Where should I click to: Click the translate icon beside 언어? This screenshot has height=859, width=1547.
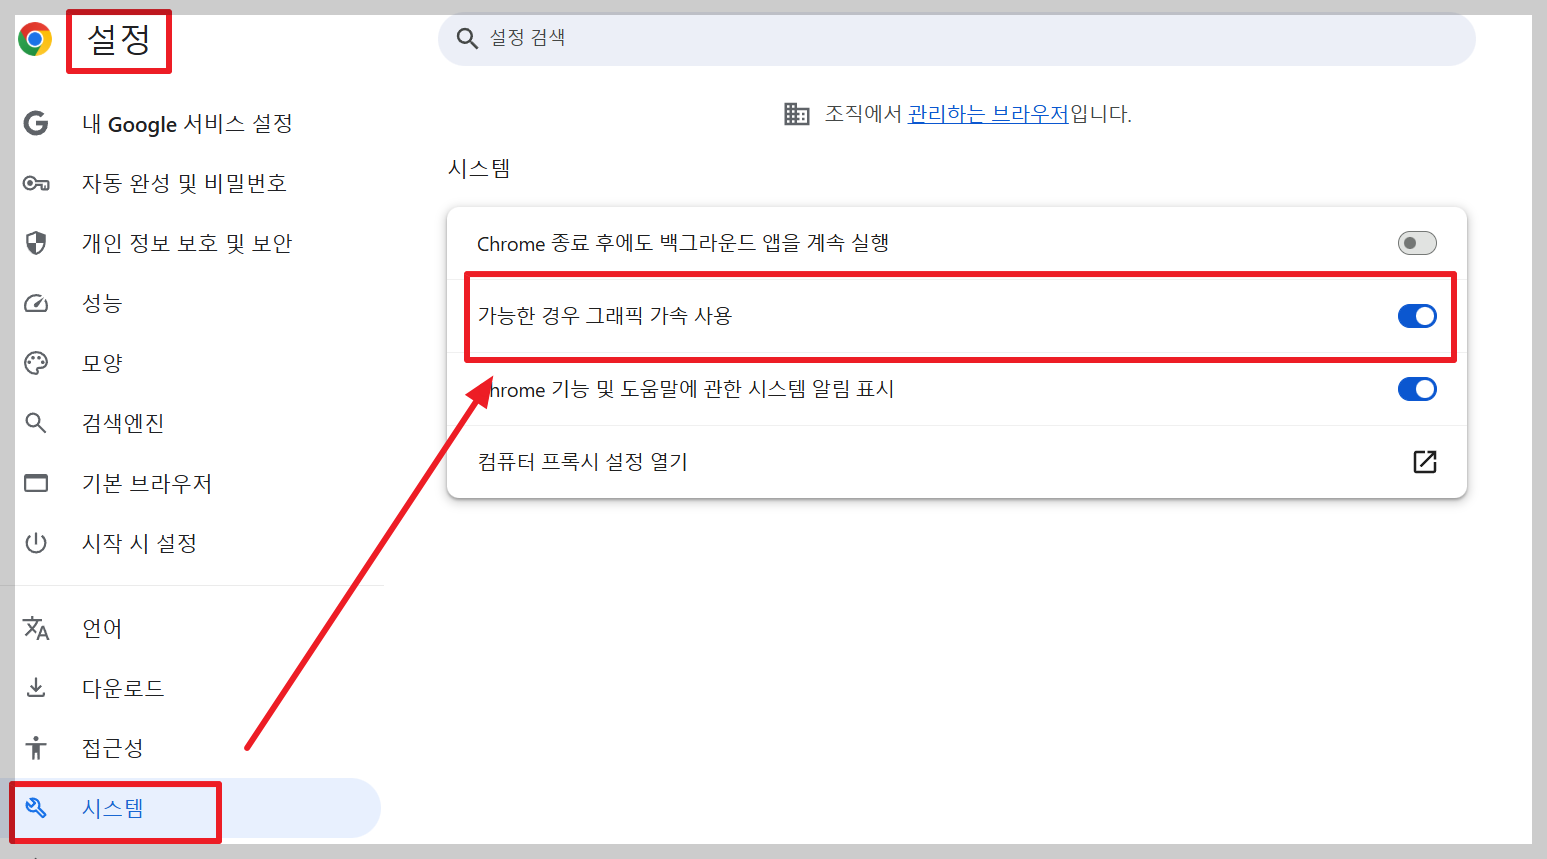point(36,628)
